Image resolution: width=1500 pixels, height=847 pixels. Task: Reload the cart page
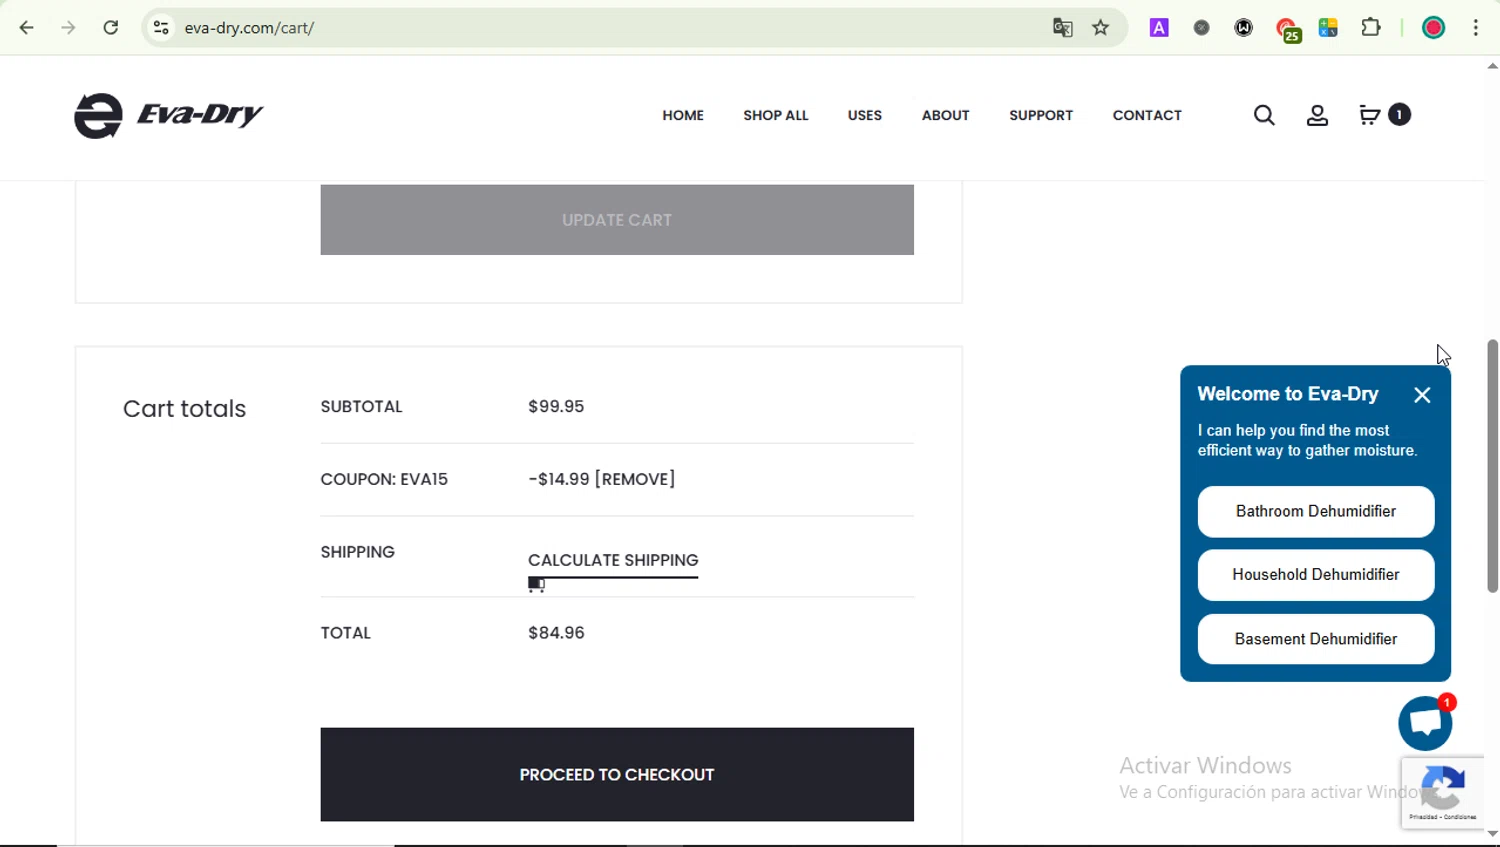pos(111,28)
